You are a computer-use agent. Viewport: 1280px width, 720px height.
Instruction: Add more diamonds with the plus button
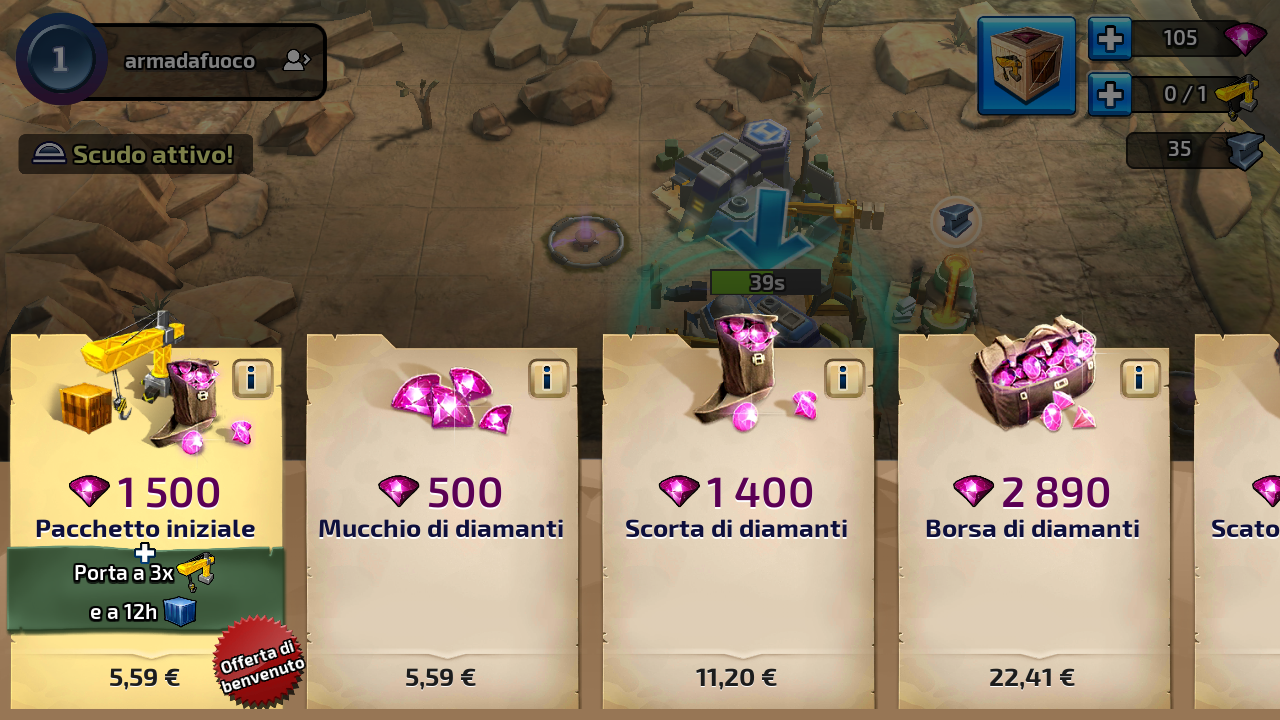coord(1110,40)
